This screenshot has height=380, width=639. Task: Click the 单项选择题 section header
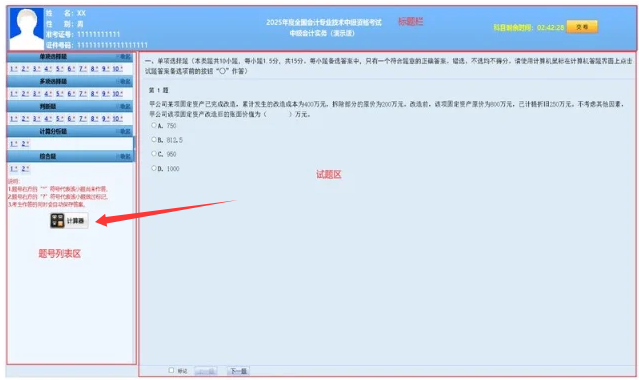click(x=70, y=57)
